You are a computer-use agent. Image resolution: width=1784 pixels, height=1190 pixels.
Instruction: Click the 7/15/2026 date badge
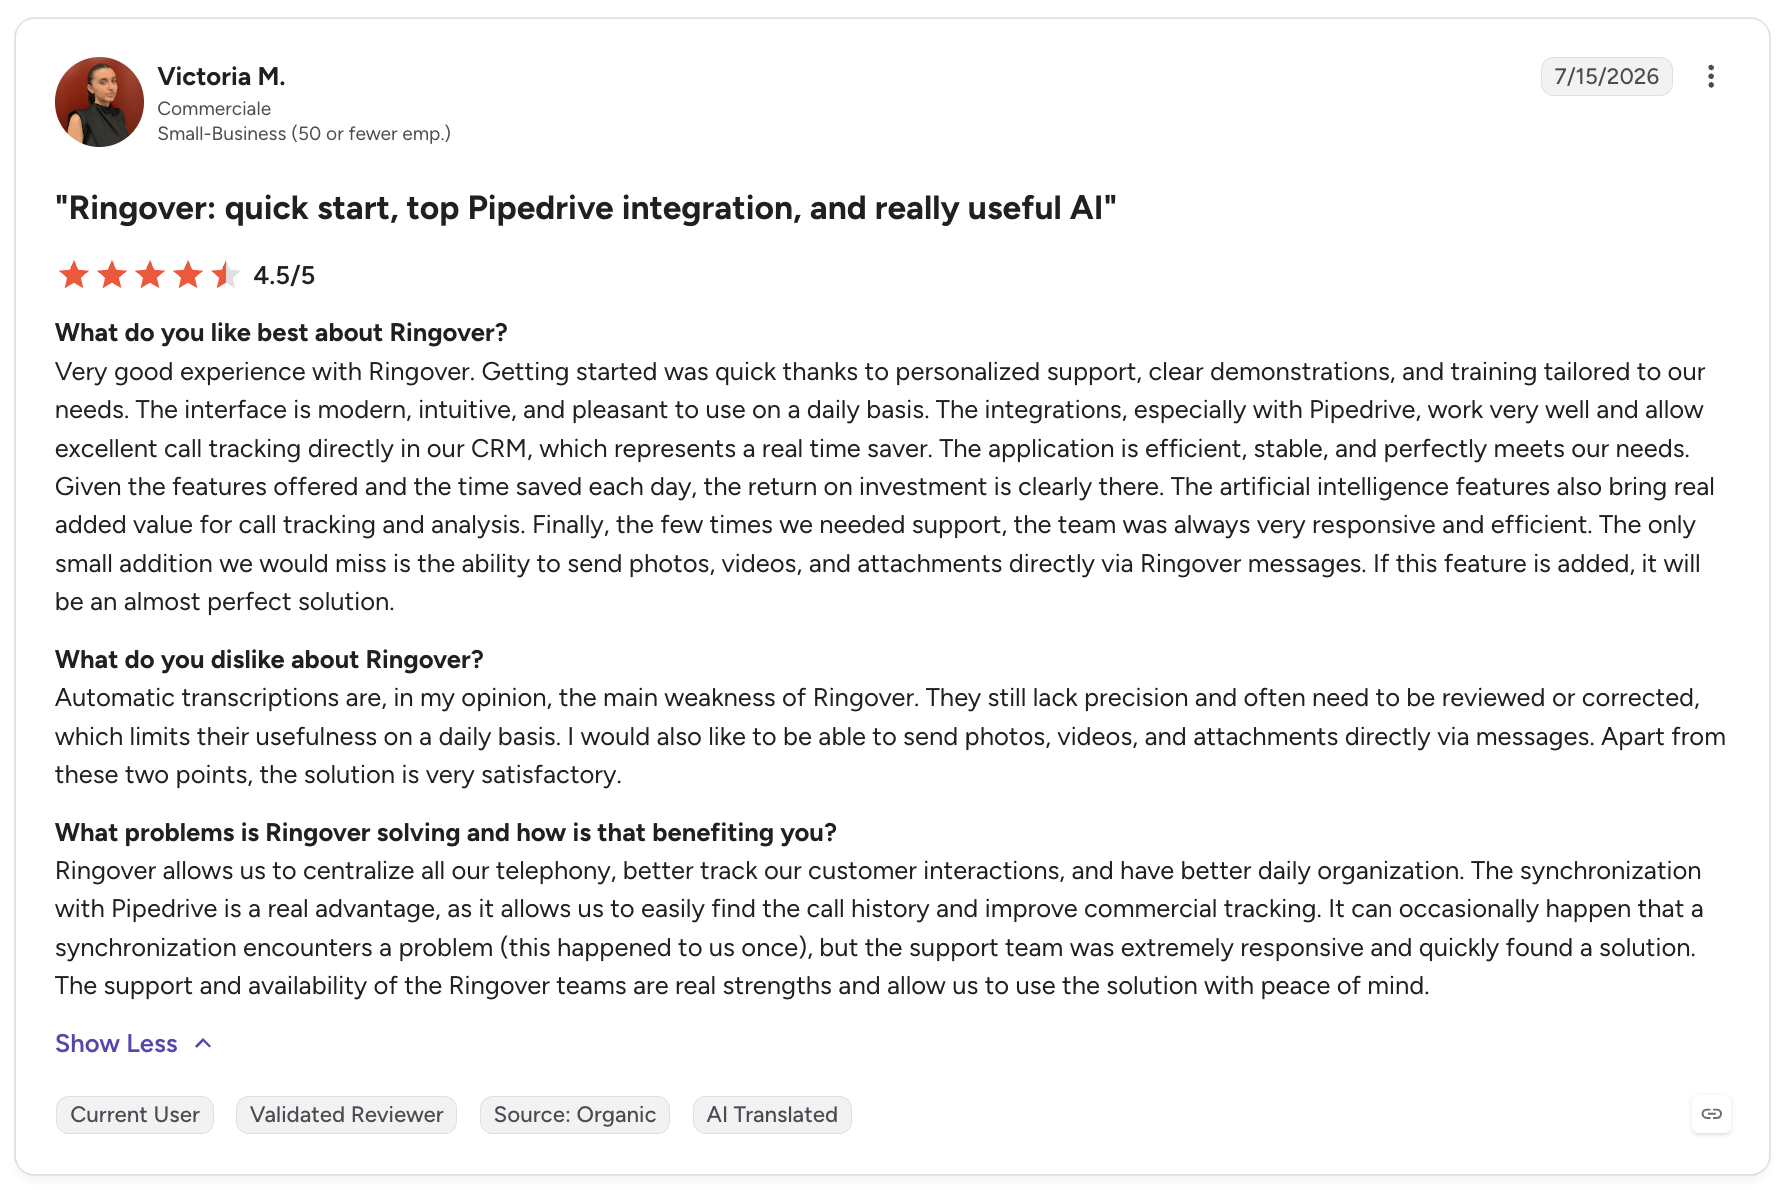pos(1606,77)
